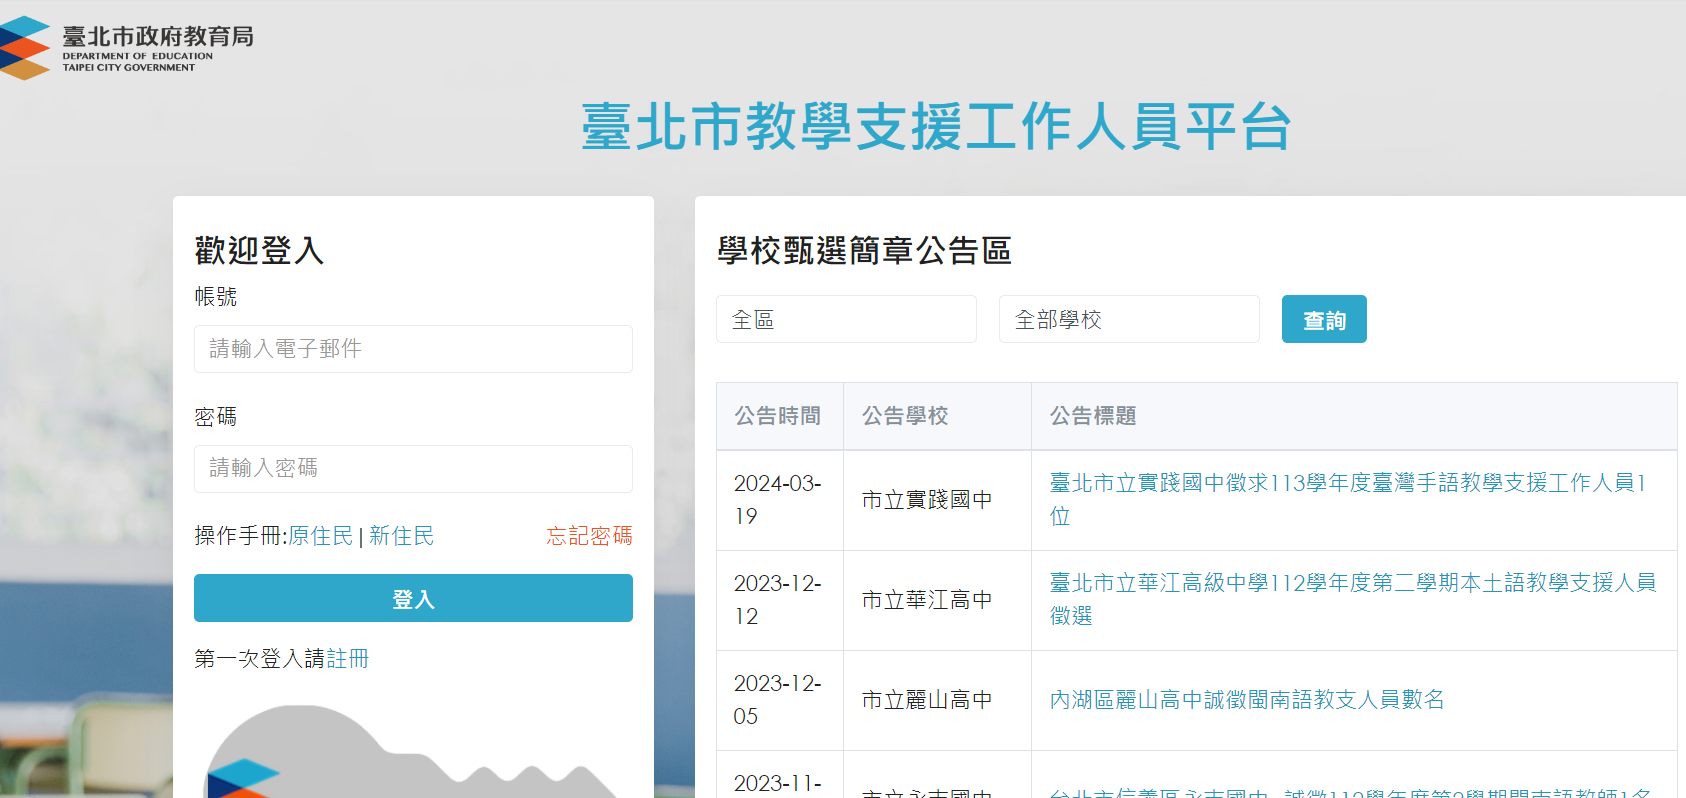This screenshot has height=798, width=1686.
Task: Focus the password input field
Action: pyautogui.click(x=413, y=469)
